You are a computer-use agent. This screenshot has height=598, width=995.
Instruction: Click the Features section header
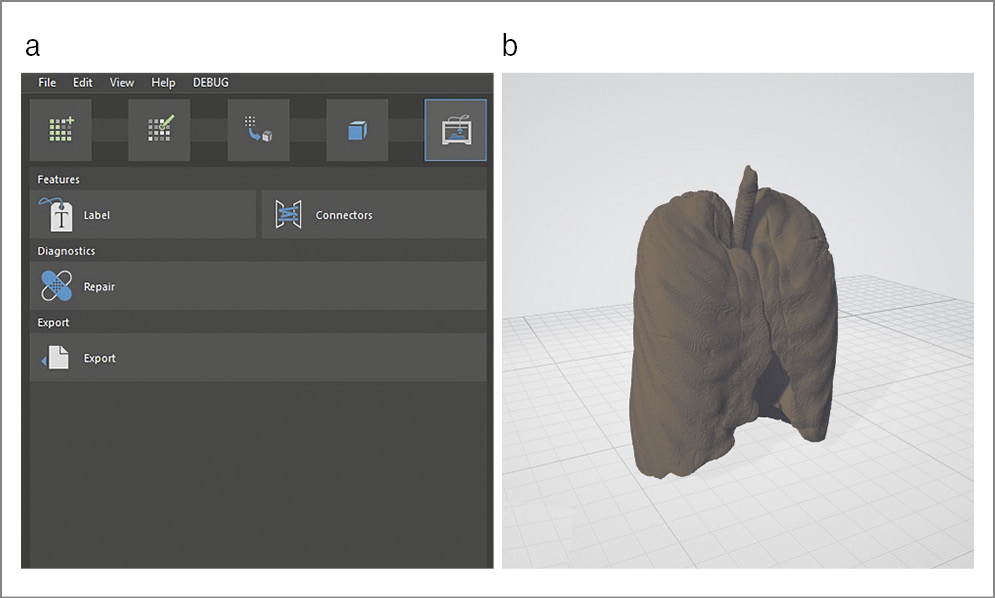point(59,179)
